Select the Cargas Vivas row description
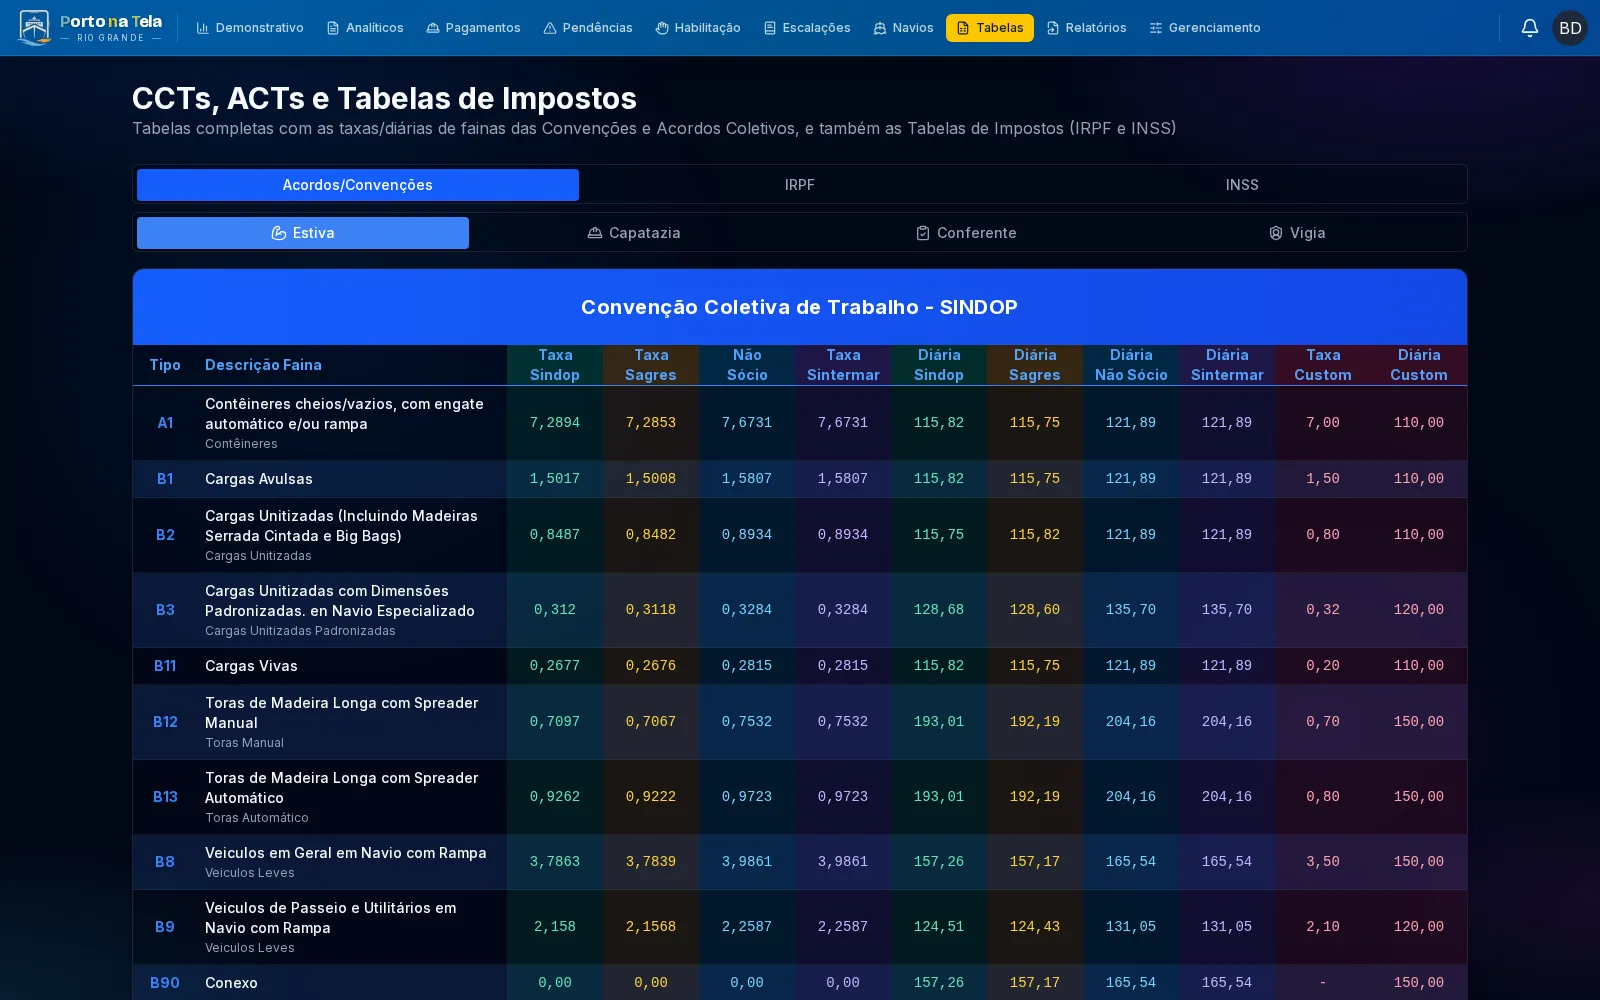1600x1000 pixels. tap(251, 666)
